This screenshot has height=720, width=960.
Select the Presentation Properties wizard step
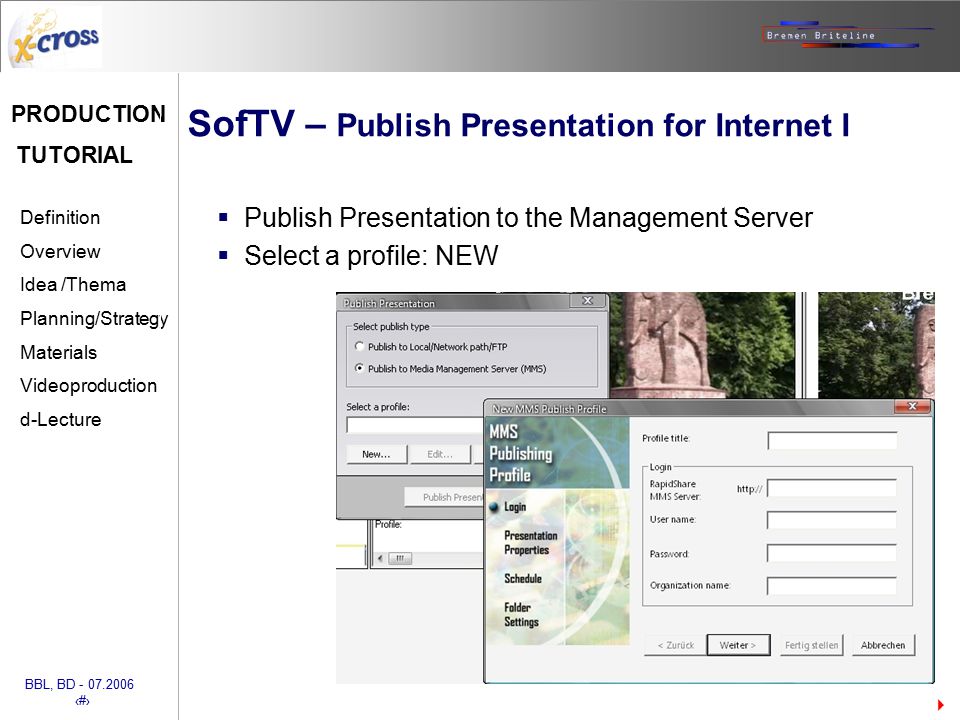pos(530,542)
